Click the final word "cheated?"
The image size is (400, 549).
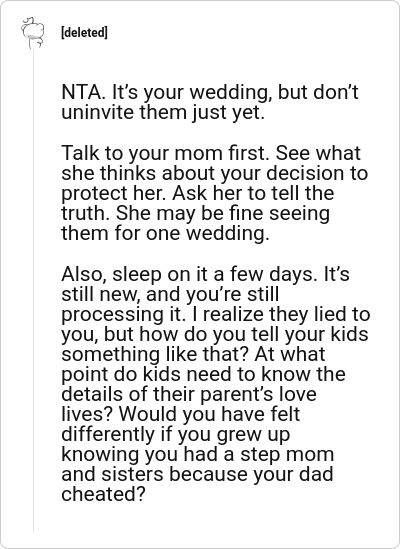point(103,494)
